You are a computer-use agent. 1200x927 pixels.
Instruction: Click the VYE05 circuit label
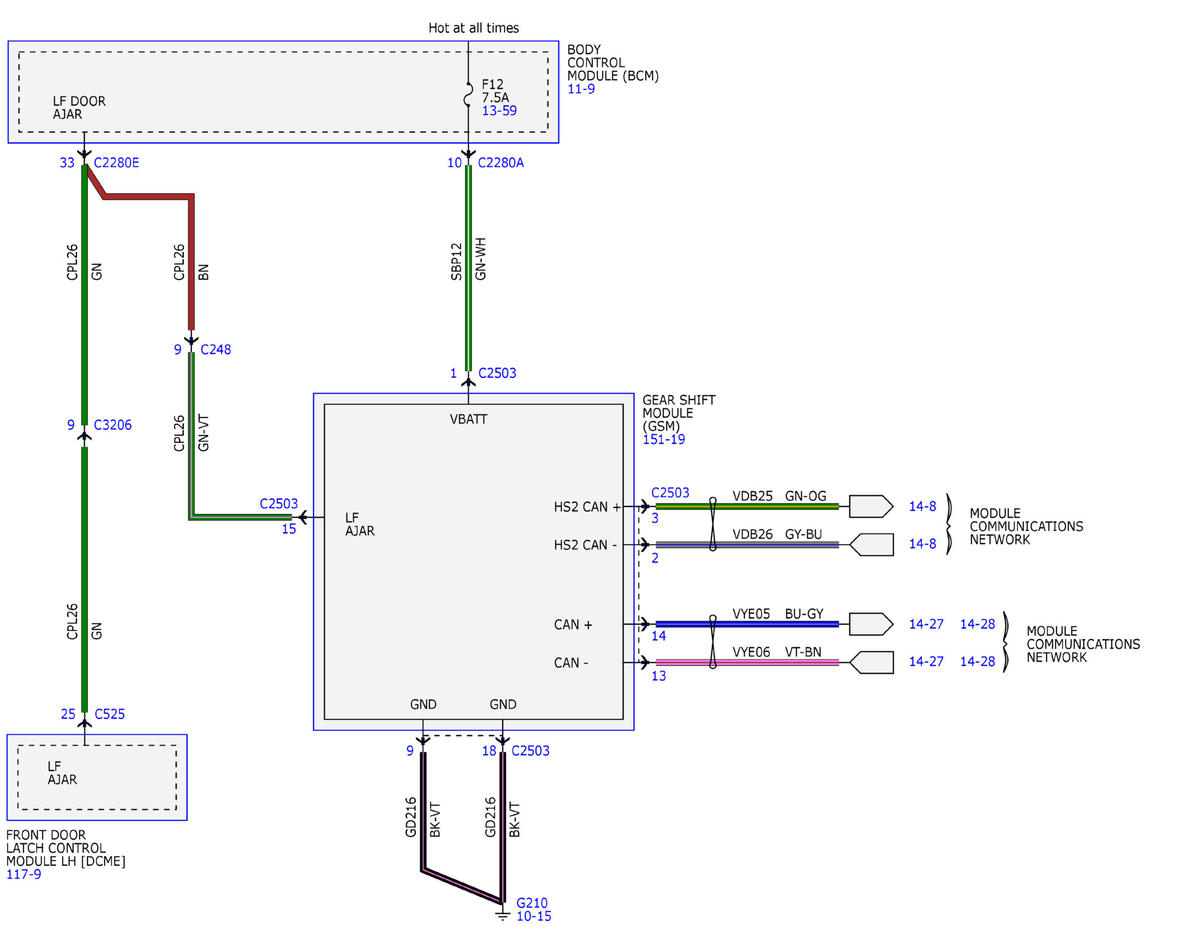coord(753,614)
